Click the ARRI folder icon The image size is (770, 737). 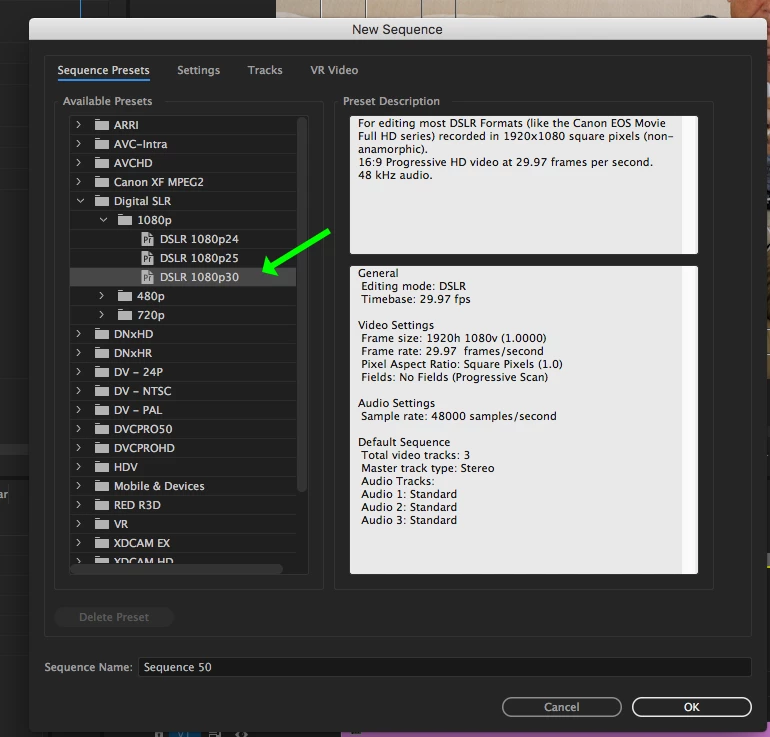click(102, 125)
